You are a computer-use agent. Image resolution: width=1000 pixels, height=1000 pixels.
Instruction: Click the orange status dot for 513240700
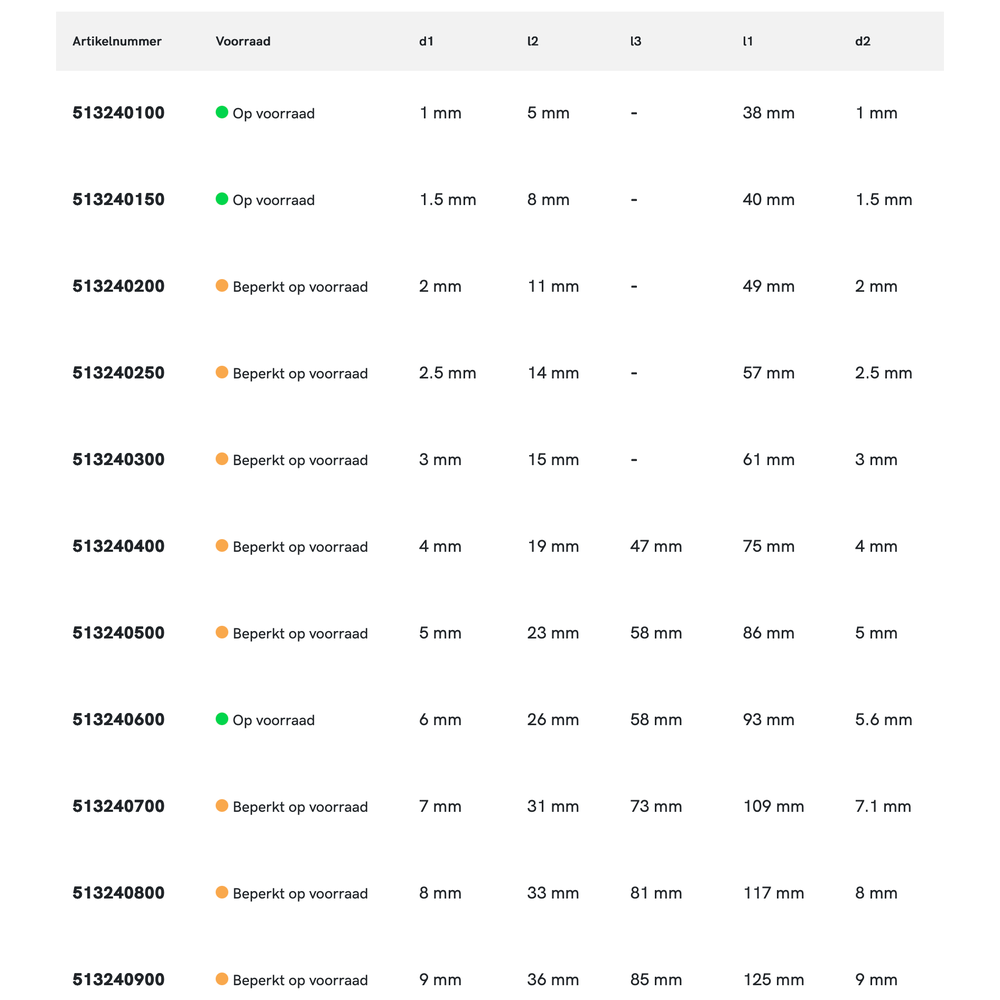pyautogui.click(x=222, y=806)
